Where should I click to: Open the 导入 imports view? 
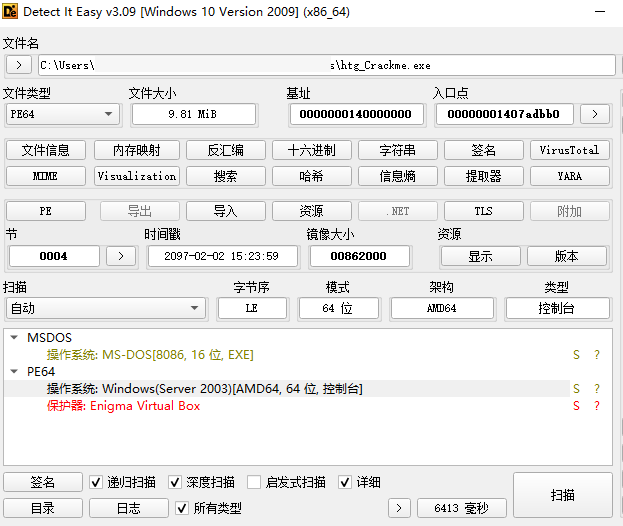pos(226,211)
